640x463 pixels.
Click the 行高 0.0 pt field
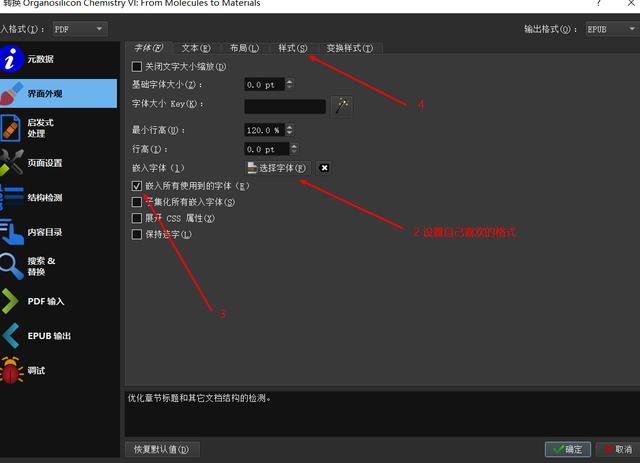pos(267,149)
